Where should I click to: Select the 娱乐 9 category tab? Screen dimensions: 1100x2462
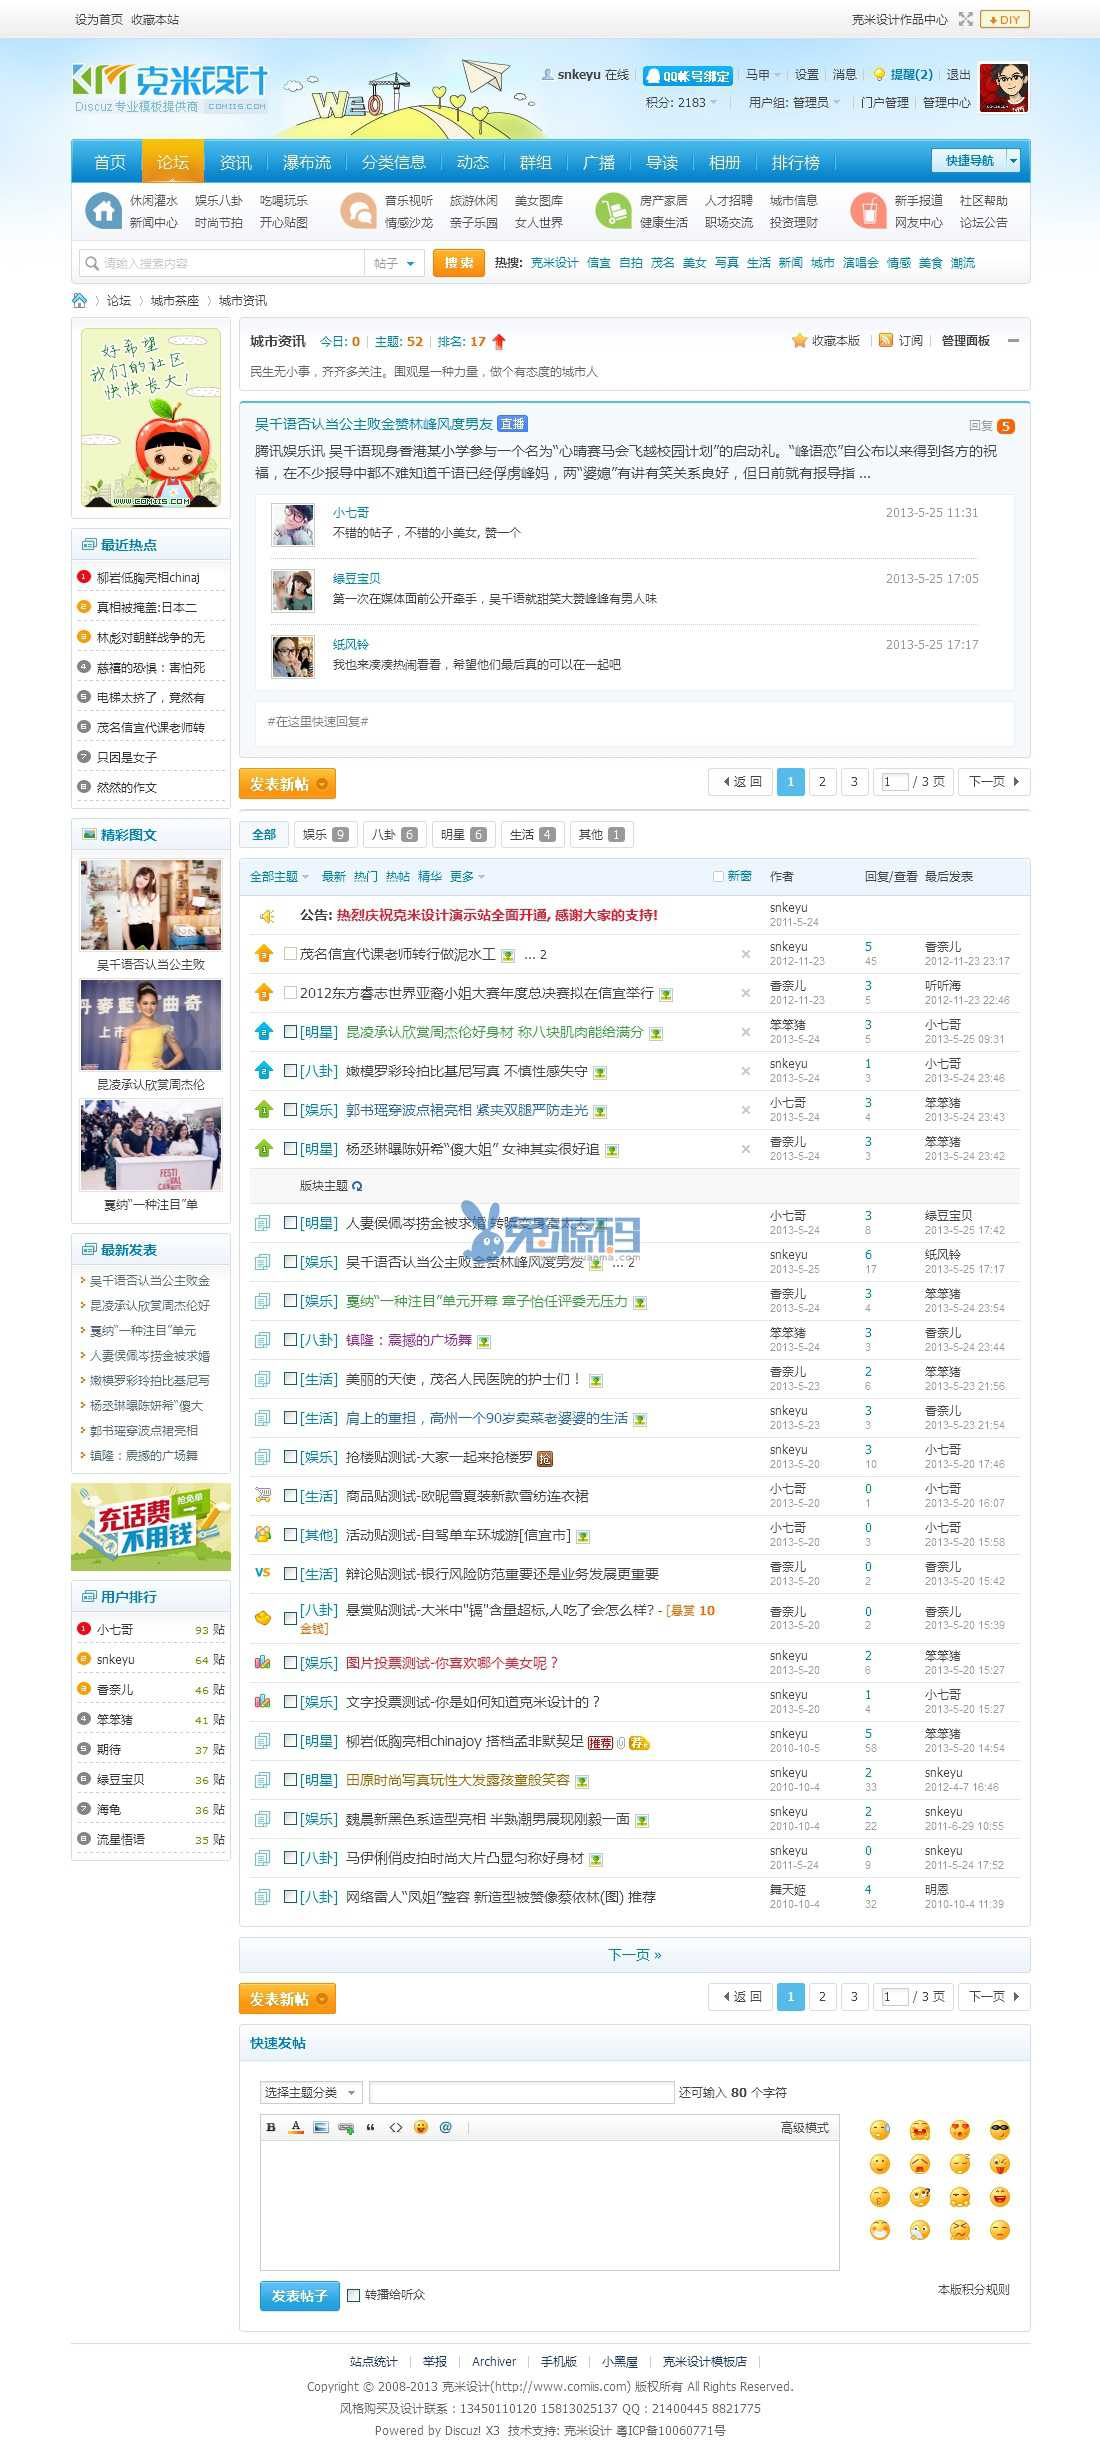325,834
